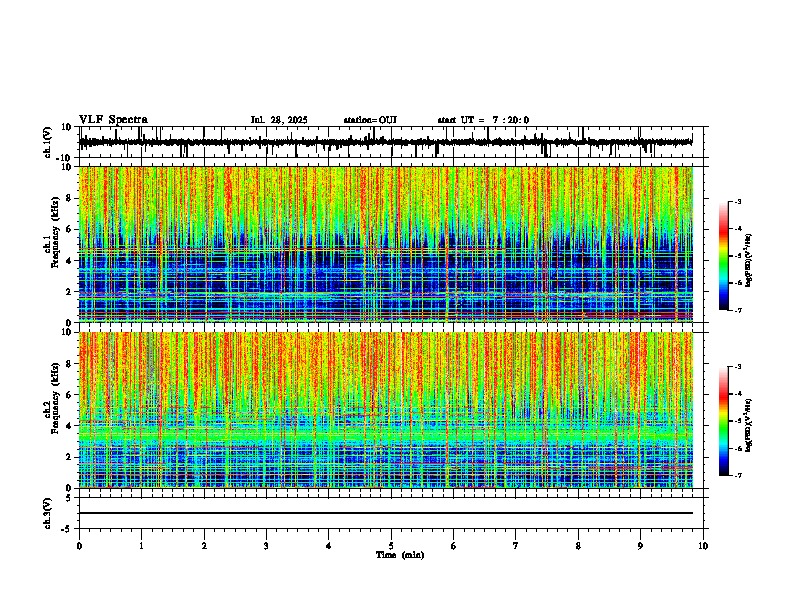Click the "6" kHz tick on ch.1 frequency axis
Viewport: 792px width, 612px height.
(x=69, y=230)
